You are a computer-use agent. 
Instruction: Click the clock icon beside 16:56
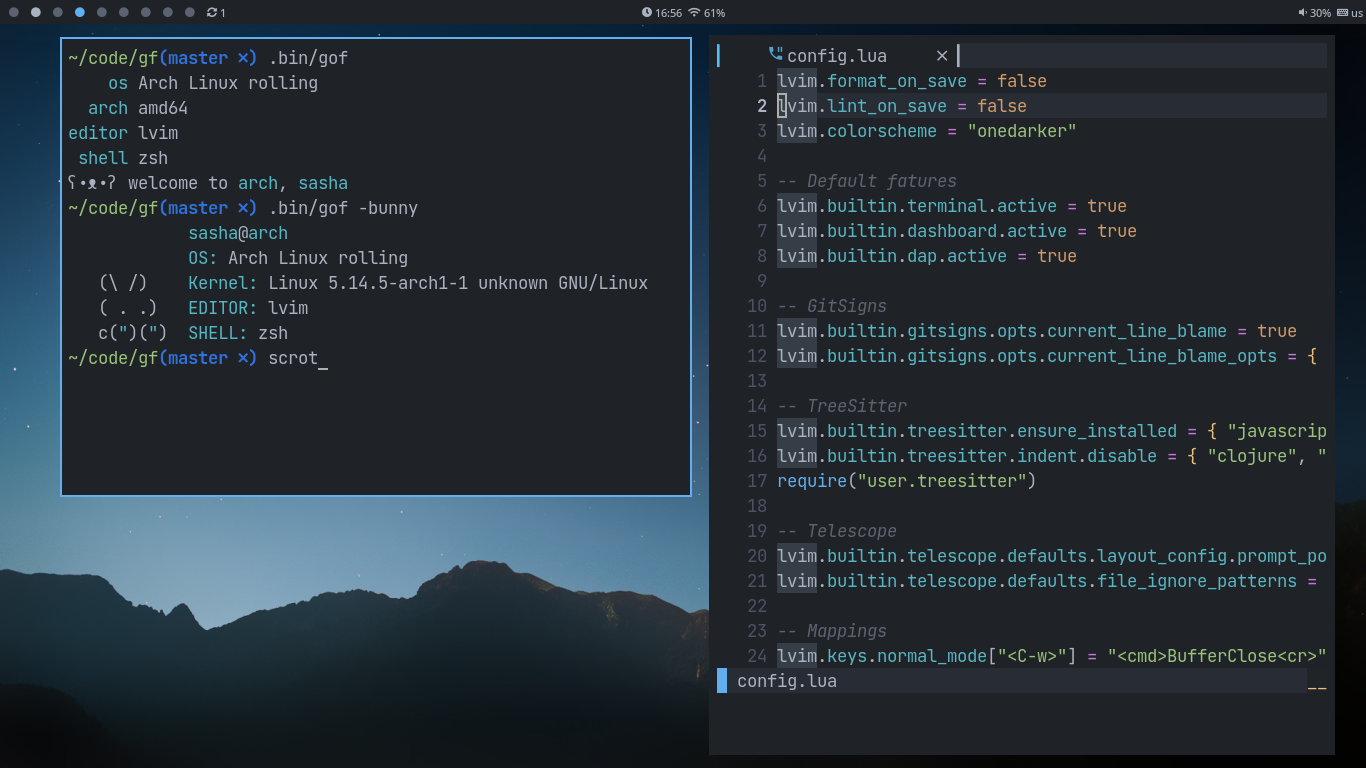pos(647,13)
